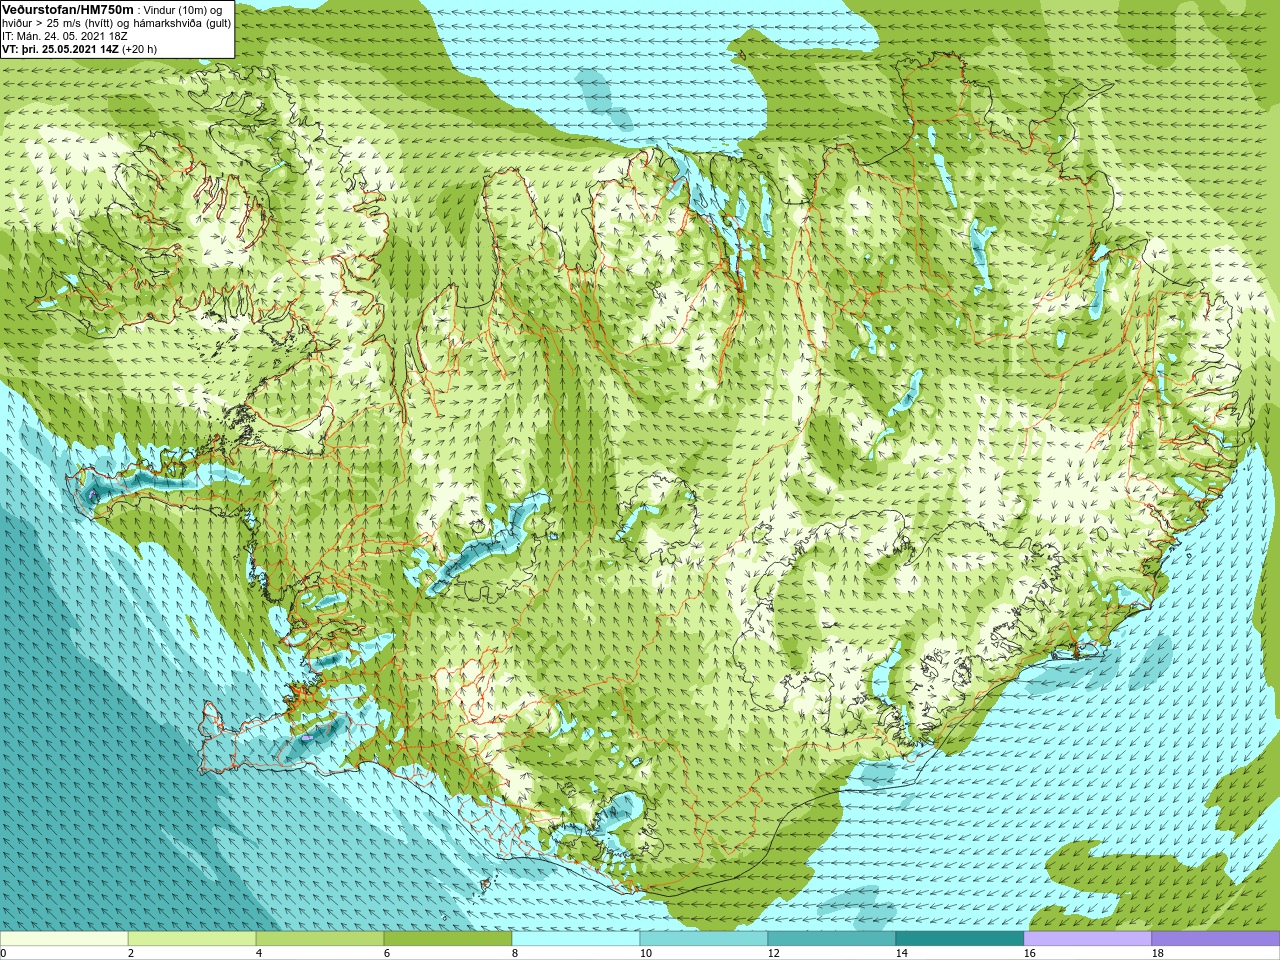This screenshot has width=1280, height=960.
Task: Click the light cyan 8–10 legend swatch
Action: pyautogui.click(x=576, y=939)
